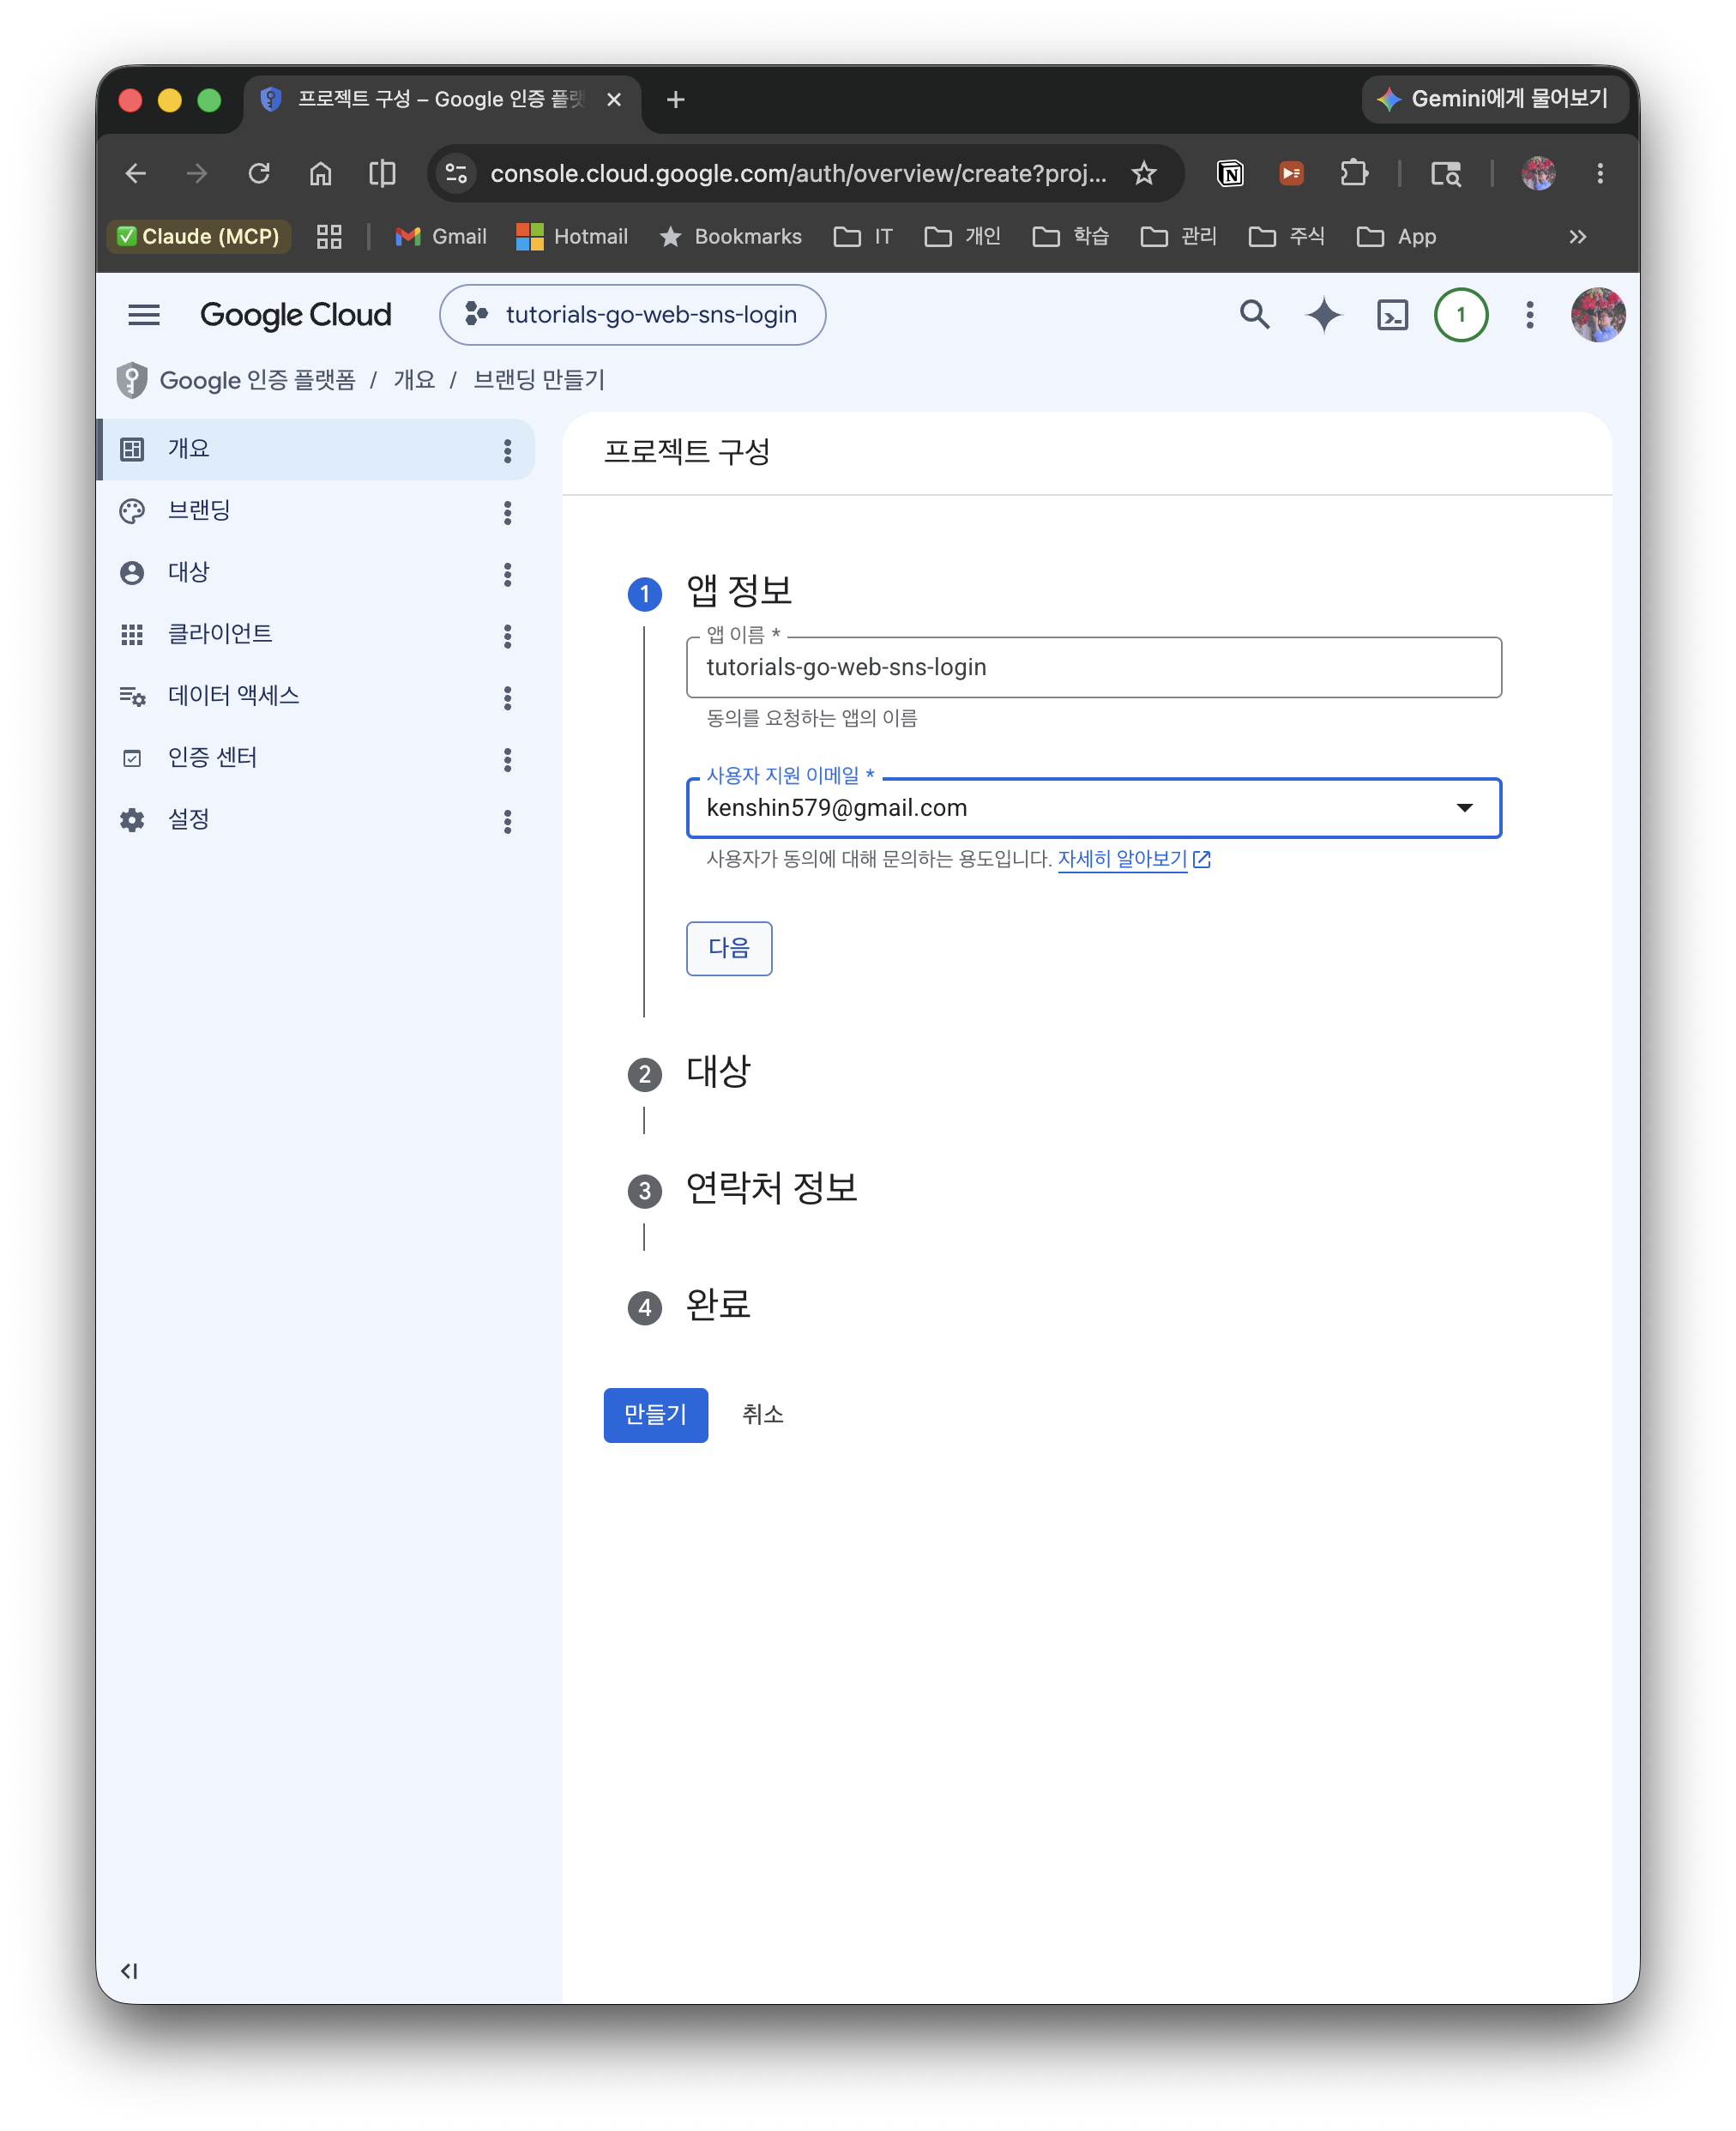Open kebab menu beside 개요
Image resolution: width=1736 pixels, height=2131 pixels.
[507, 451]
